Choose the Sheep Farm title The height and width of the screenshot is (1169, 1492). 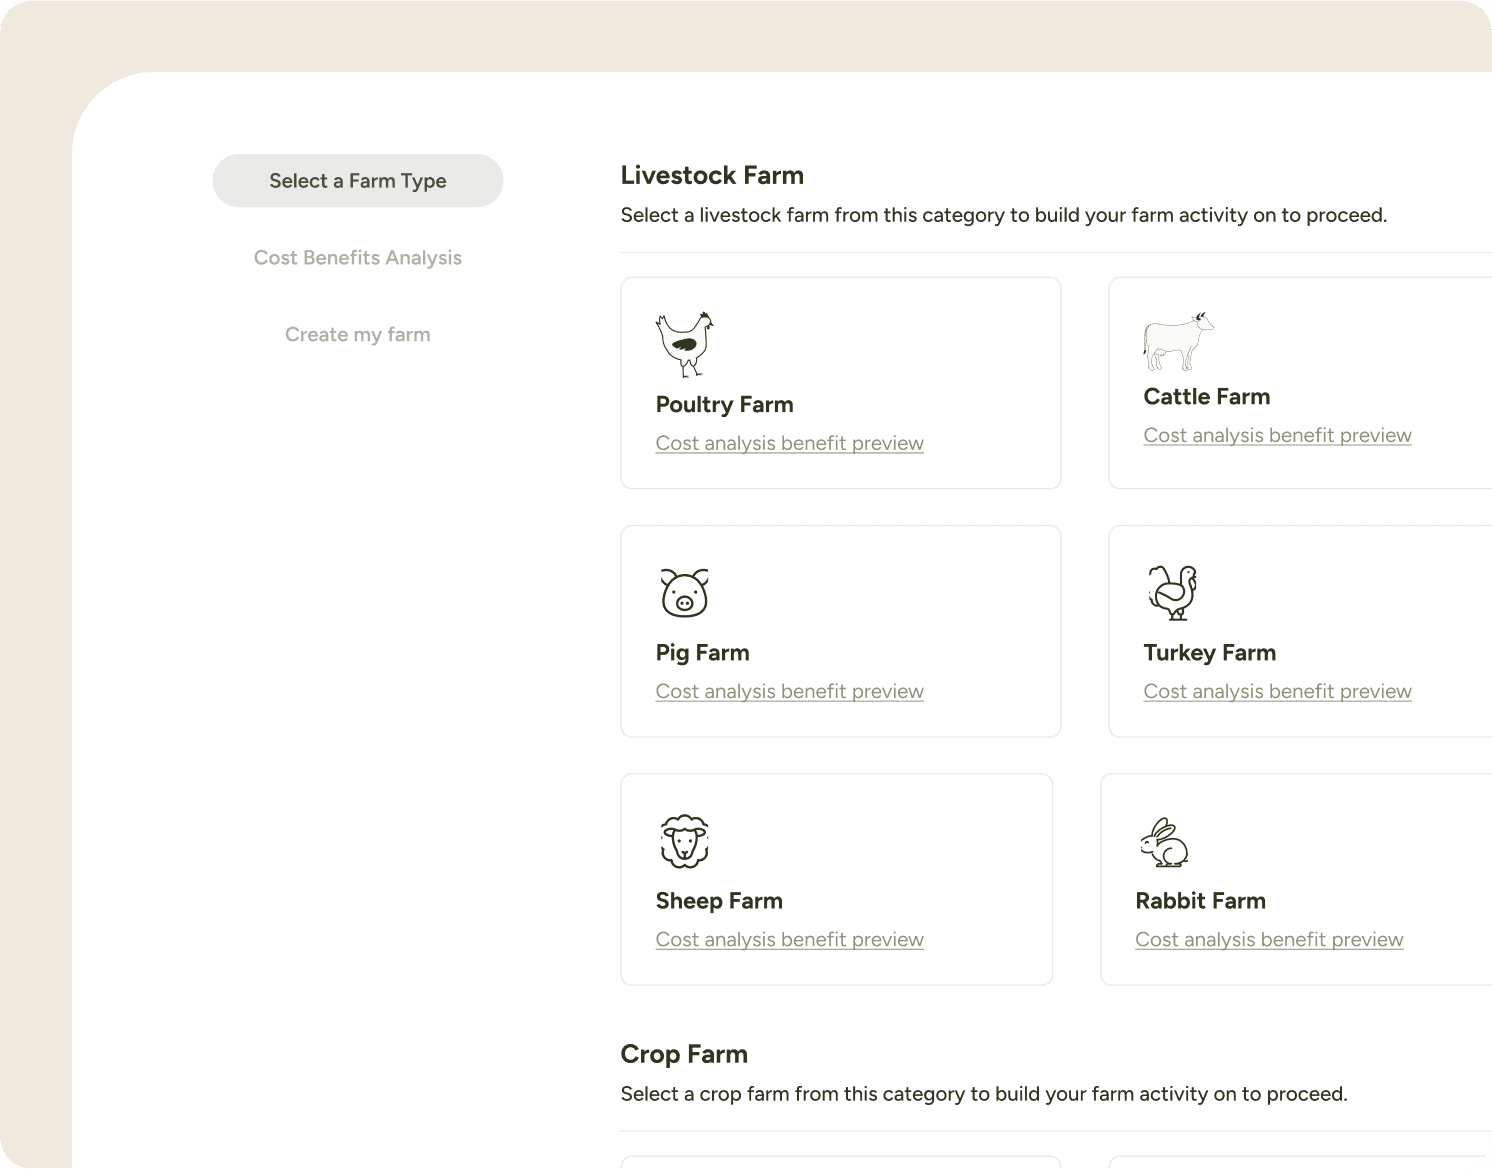click(x=719, y=901)
